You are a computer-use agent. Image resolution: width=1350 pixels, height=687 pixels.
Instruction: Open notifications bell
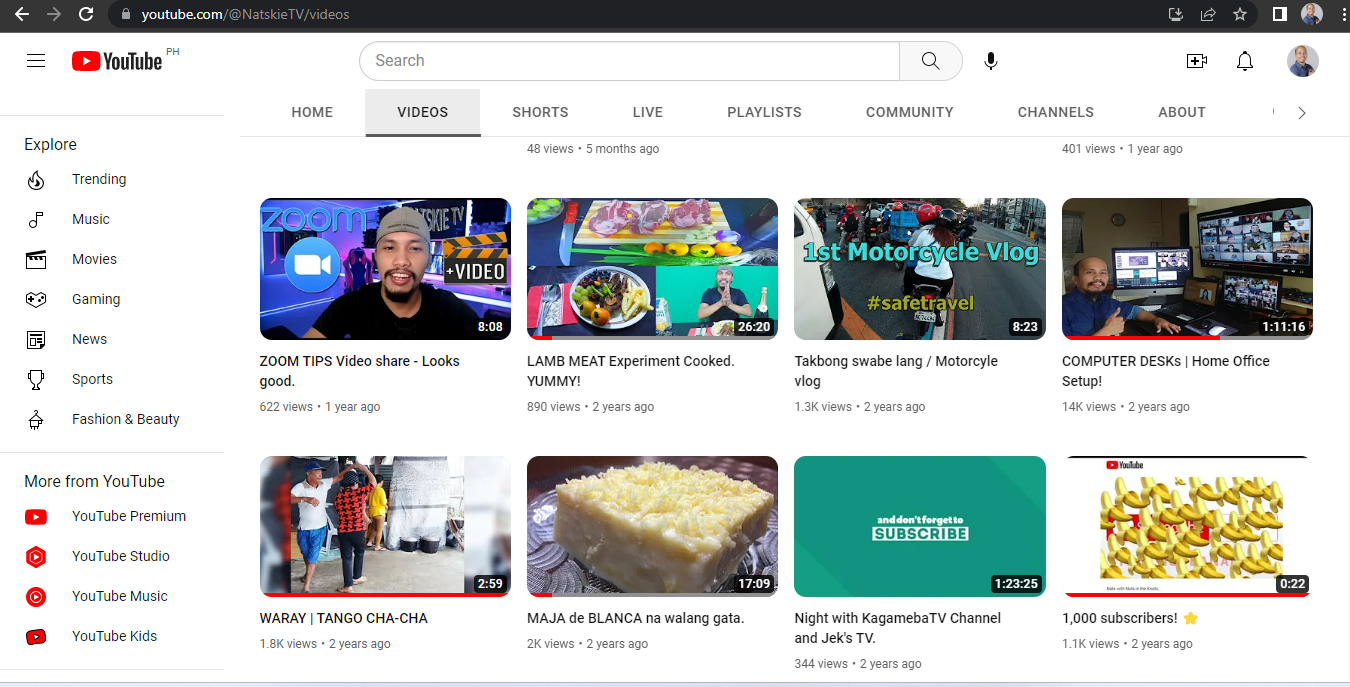click(x=1245, y=61)
